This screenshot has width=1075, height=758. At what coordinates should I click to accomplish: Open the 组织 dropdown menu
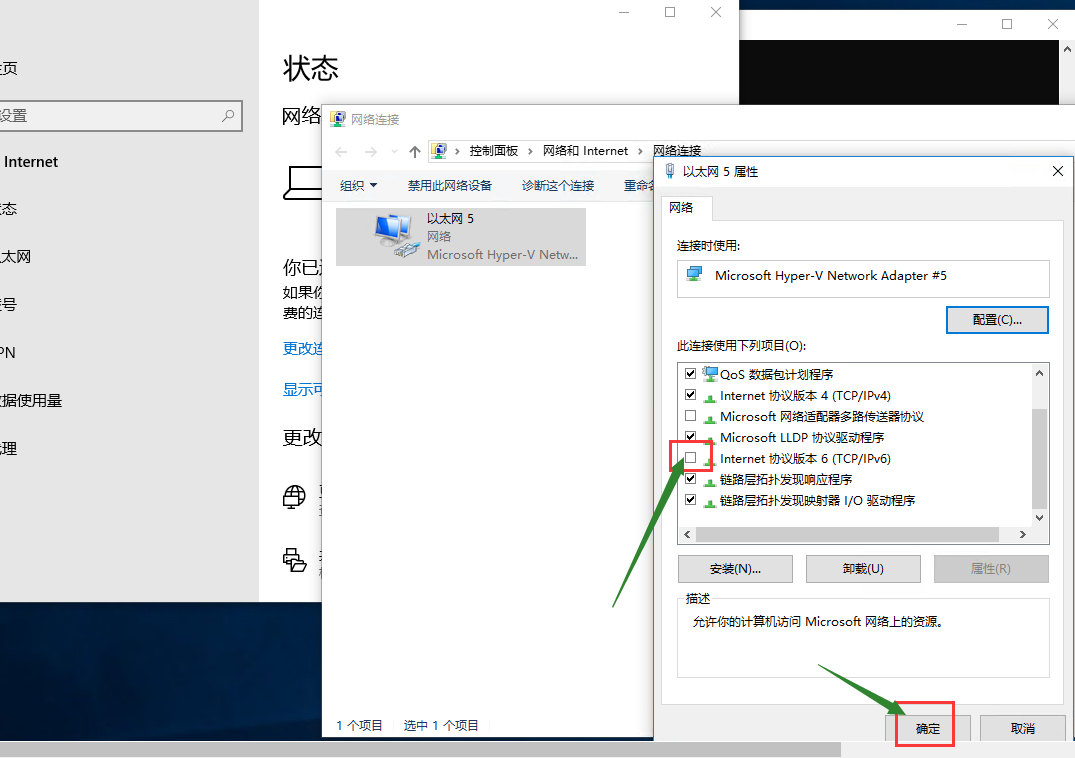tap(358, 185)
